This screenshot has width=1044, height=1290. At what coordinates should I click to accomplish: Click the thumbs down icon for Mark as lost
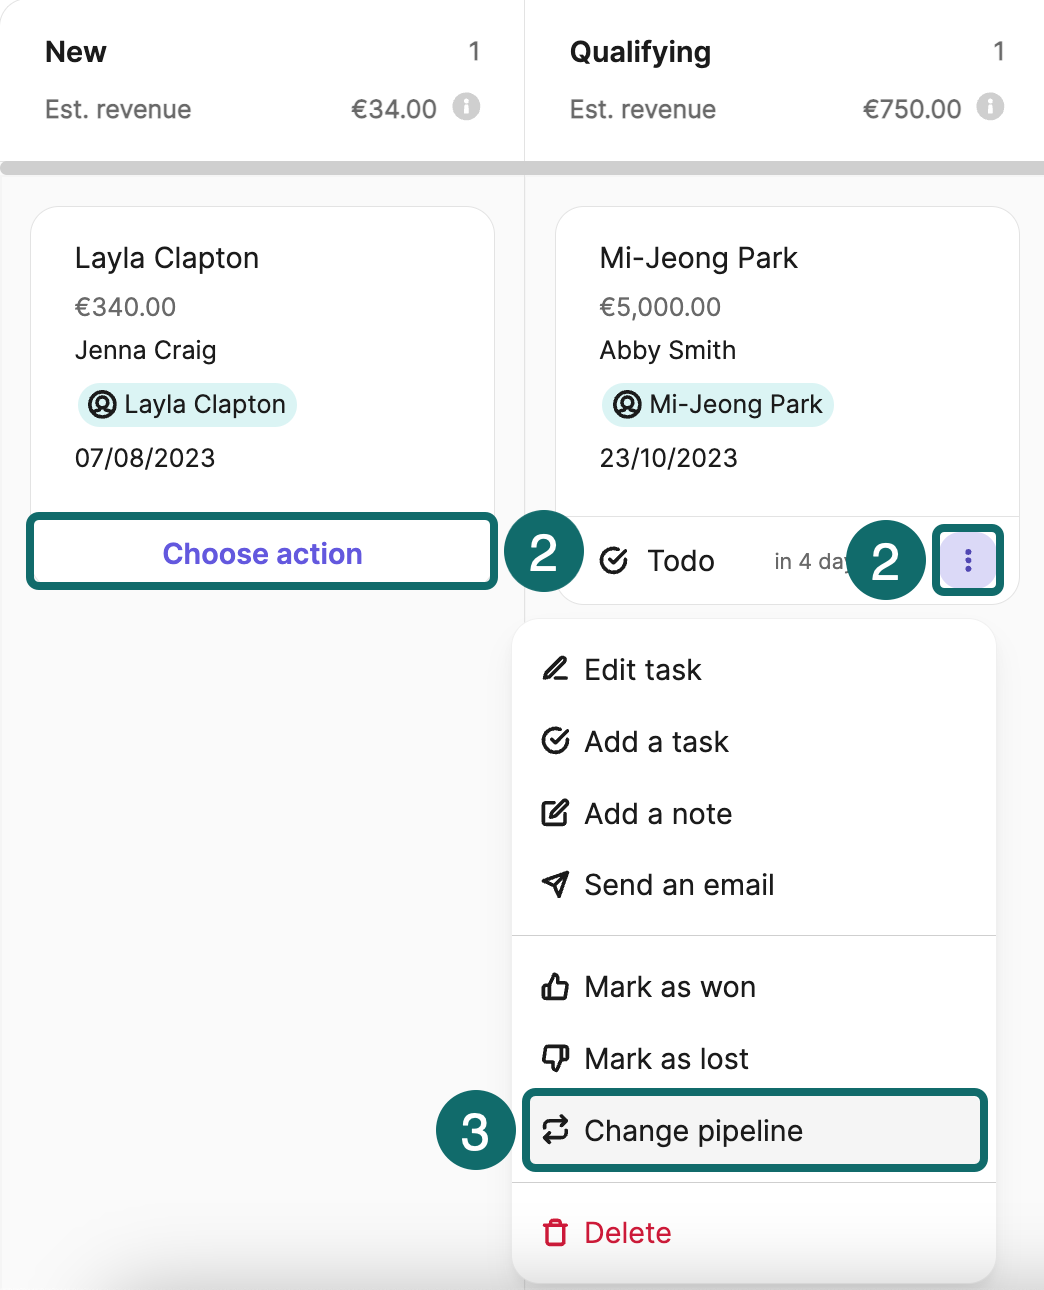[x=555, y=1058]
